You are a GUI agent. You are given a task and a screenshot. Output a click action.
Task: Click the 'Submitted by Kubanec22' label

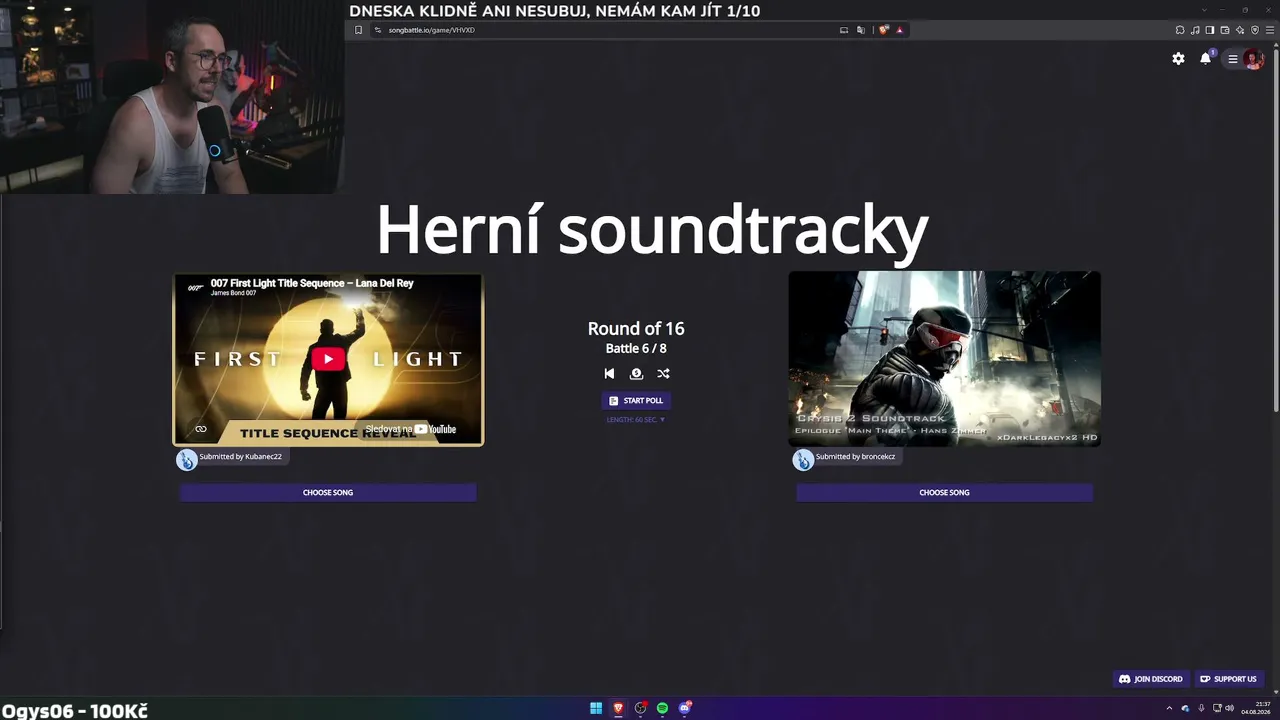tap(240, 456)
